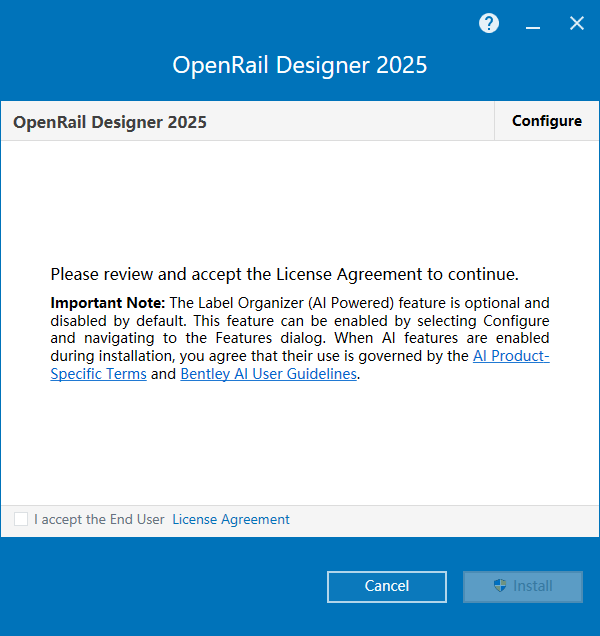Open the End User License Agreement link

[x=231, y=519]
